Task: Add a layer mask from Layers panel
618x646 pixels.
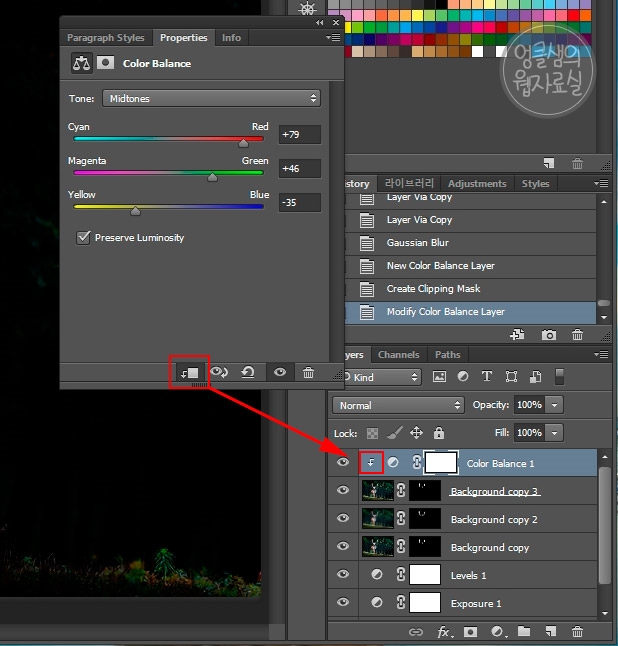Action: pyautogui.click(x=470, y=632)
